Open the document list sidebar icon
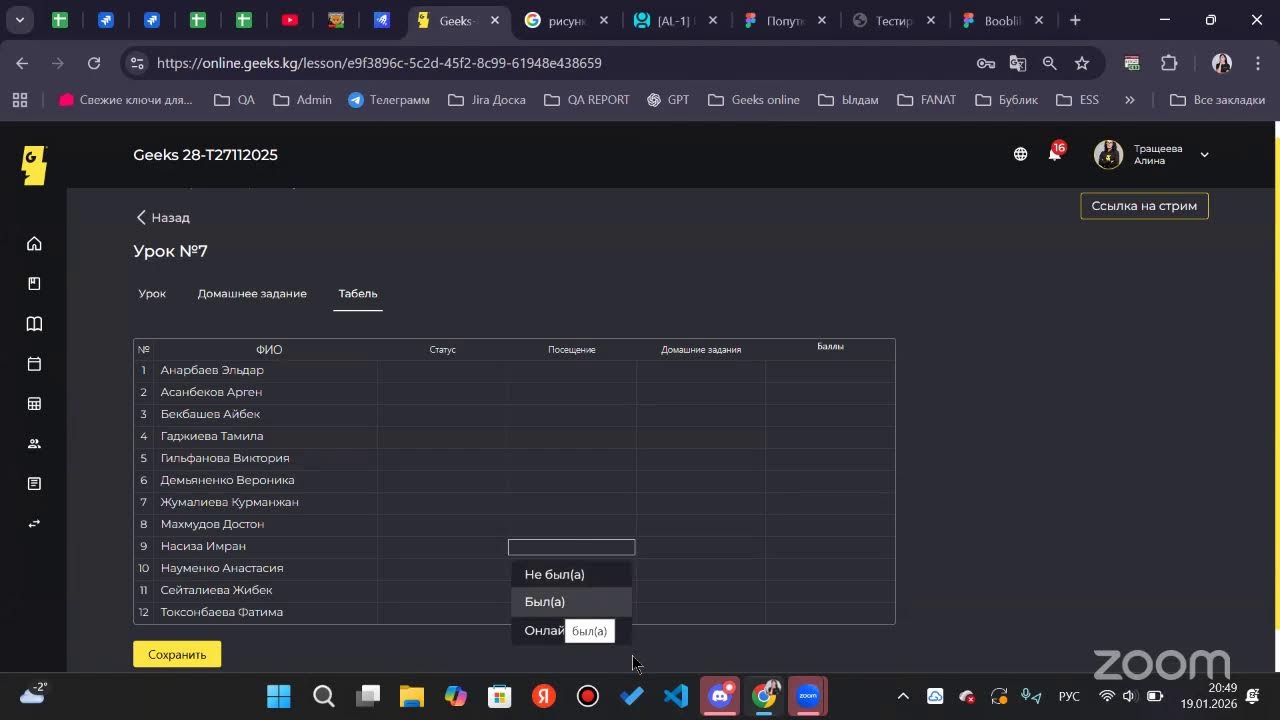Viewport: 1280px width, 720px height. click(34, 484)
